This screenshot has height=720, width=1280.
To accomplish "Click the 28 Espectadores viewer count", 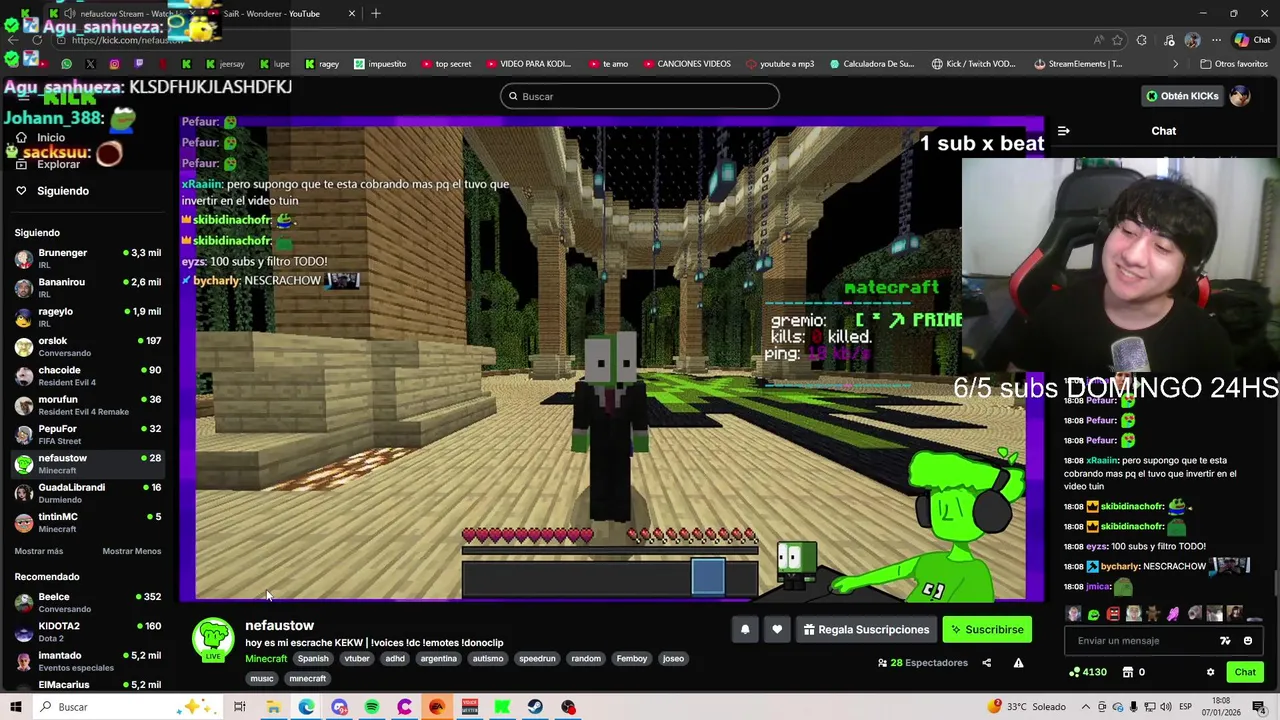I will pos(922,663).
